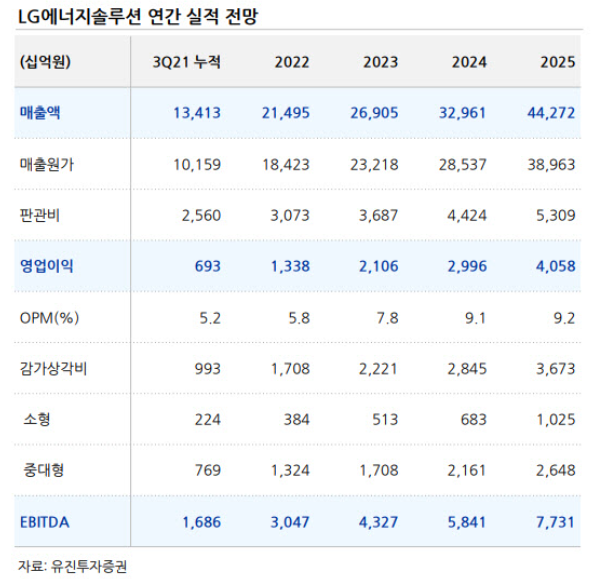The height and width of the screenshot is (579, 602).
Task: Select the '매출액' row label
Action: [x=40, y=113]
